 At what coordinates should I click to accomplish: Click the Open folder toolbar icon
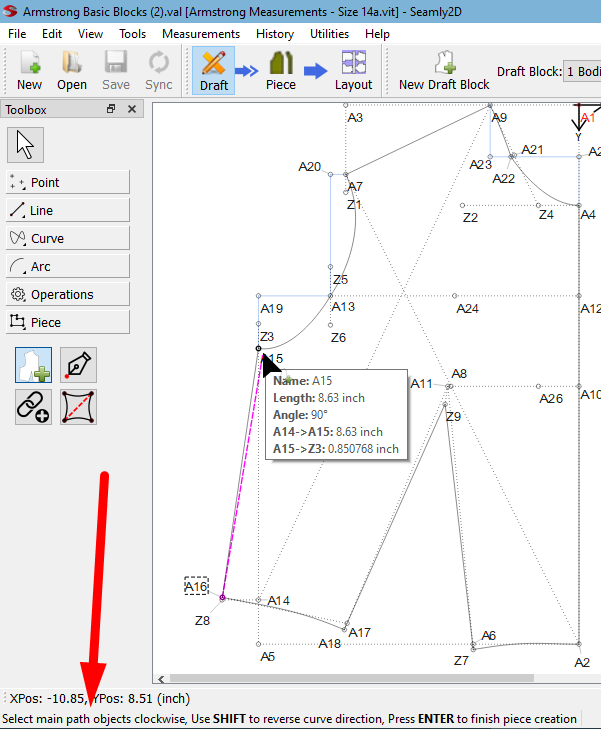click(71, 70)
